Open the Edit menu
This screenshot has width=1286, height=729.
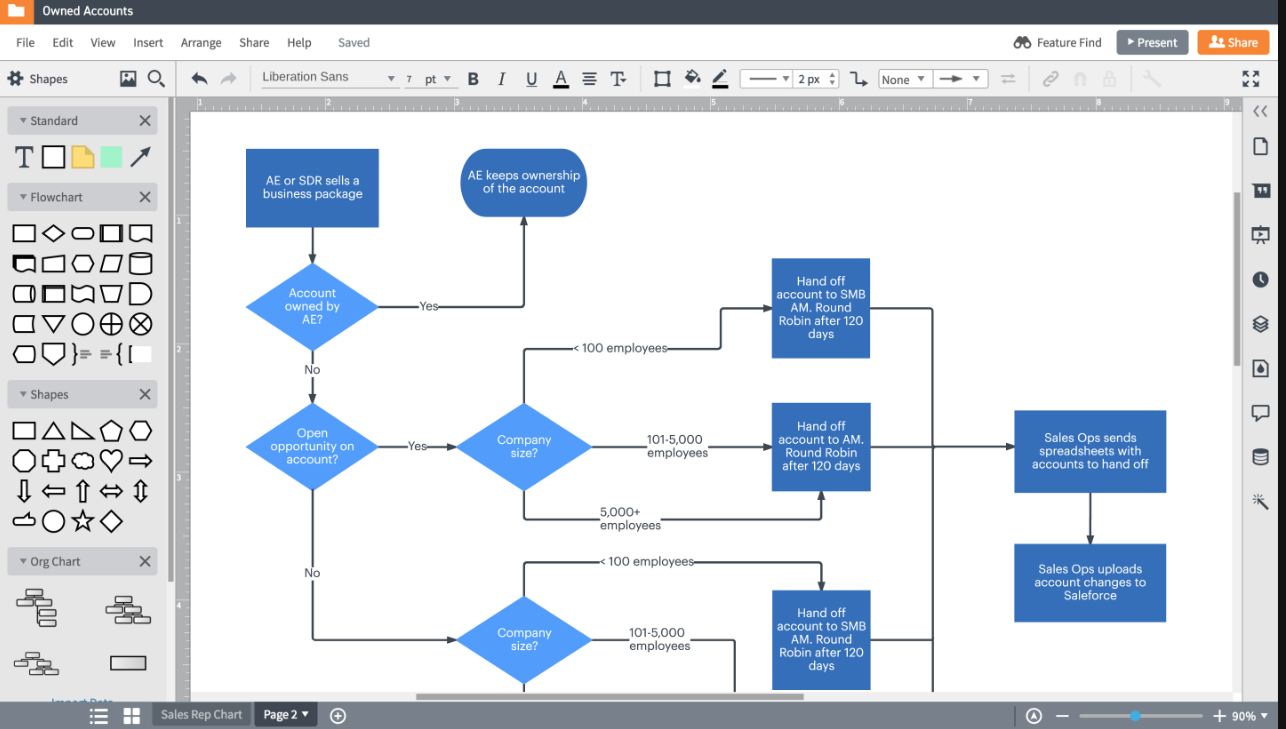click(x=63, y=42)
